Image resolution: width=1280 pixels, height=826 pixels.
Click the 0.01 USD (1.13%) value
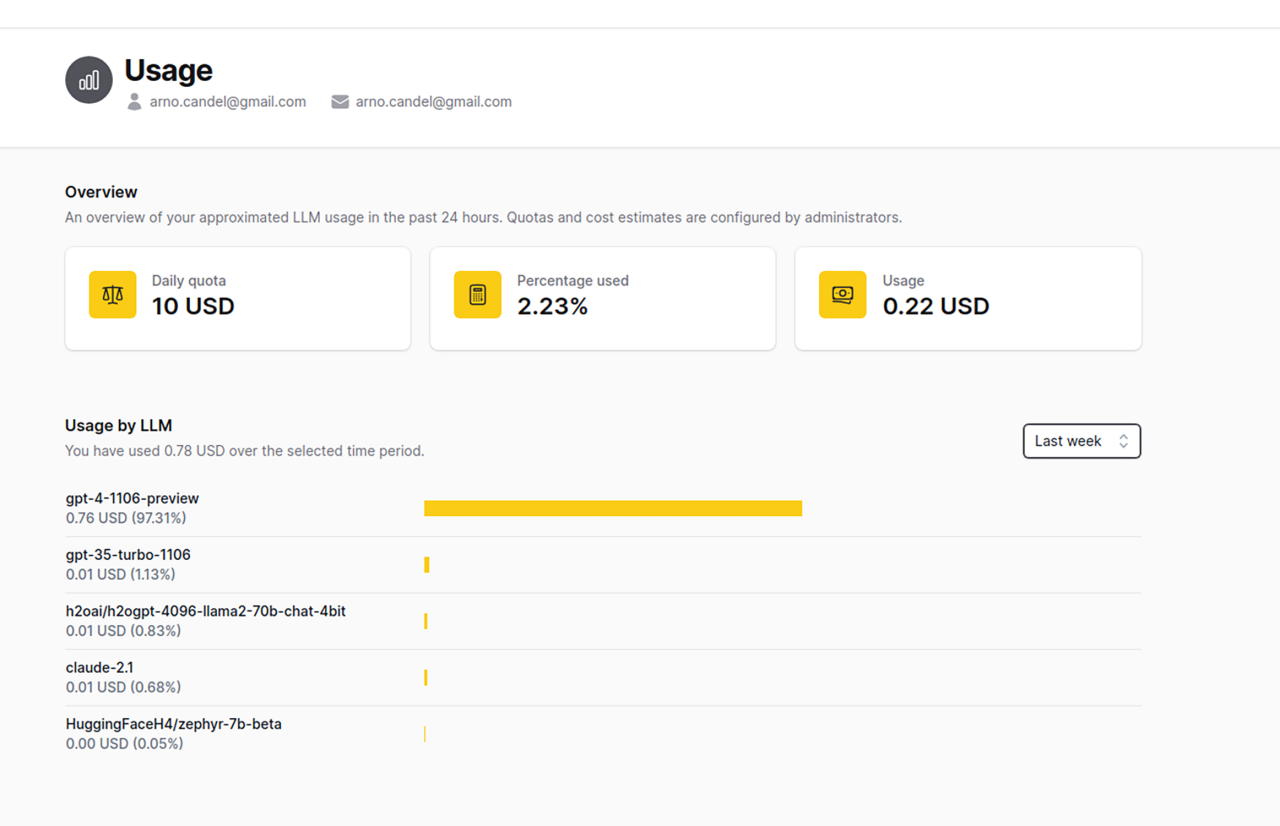121,574
